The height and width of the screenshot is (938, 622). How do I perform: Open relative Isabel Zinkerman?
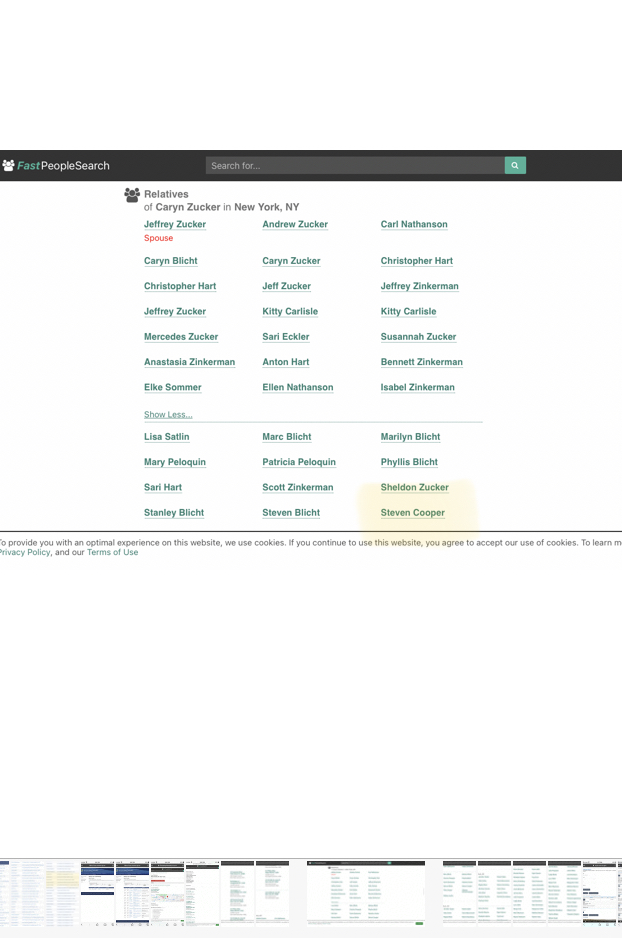(417, 387)
